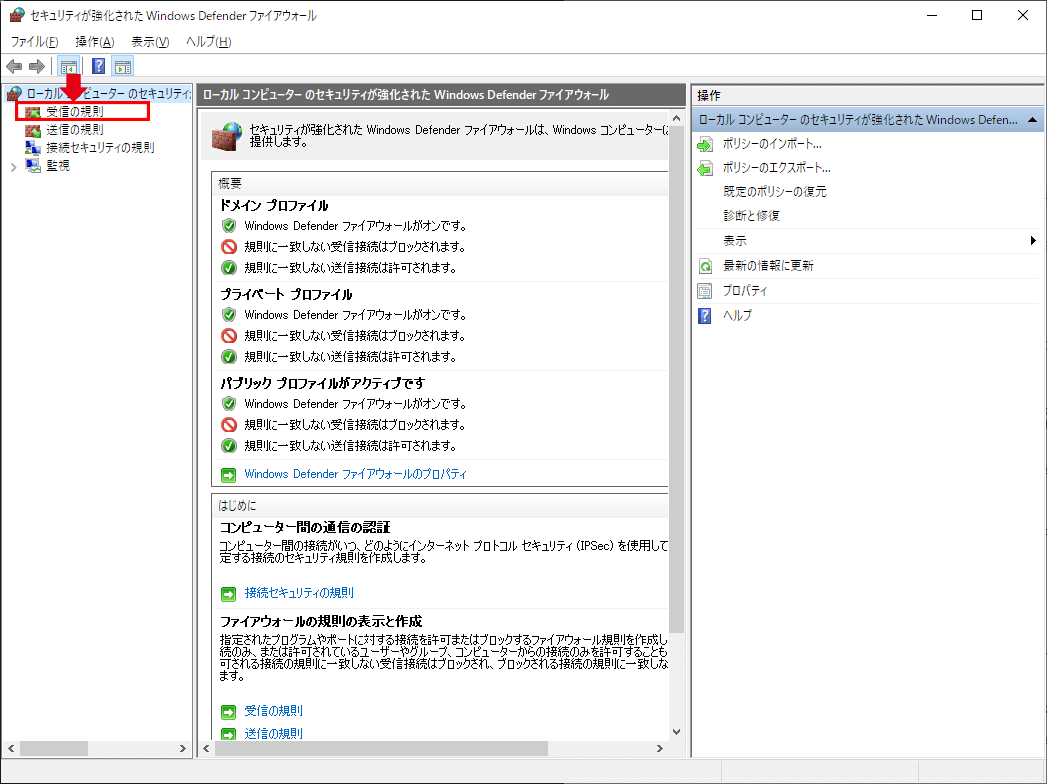The height and width of the screenshot is (784, 1047).
Task: Open the 表示 submenu arrow in actions pane
Action: pyautogui.click(x=1033, y=240)
